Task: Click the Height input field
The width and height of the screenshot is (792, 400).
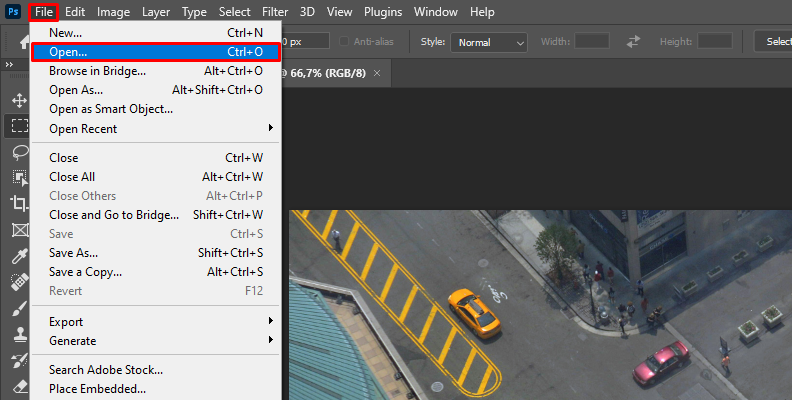Action: pyautogui.click(x=715, y=41)
